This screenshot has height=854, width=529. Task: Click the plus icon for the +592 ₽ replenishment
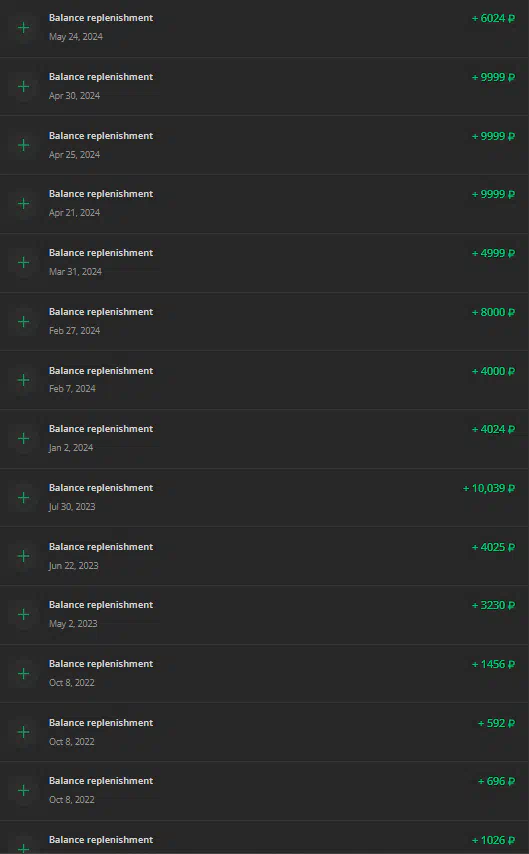(x=23, y=732)
